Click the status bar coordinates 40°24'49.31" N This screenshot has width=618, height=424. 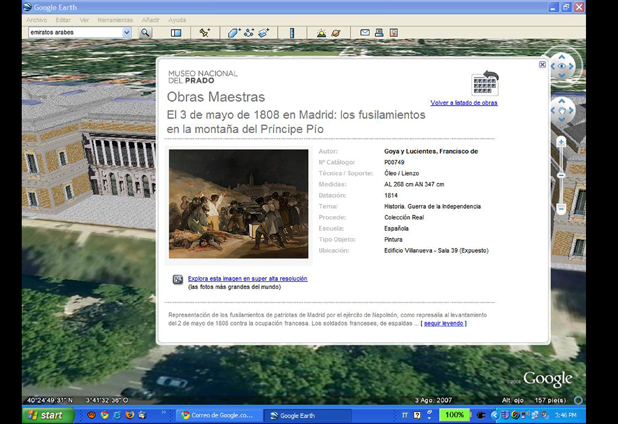pyautogui.click(x=50, y=400)
